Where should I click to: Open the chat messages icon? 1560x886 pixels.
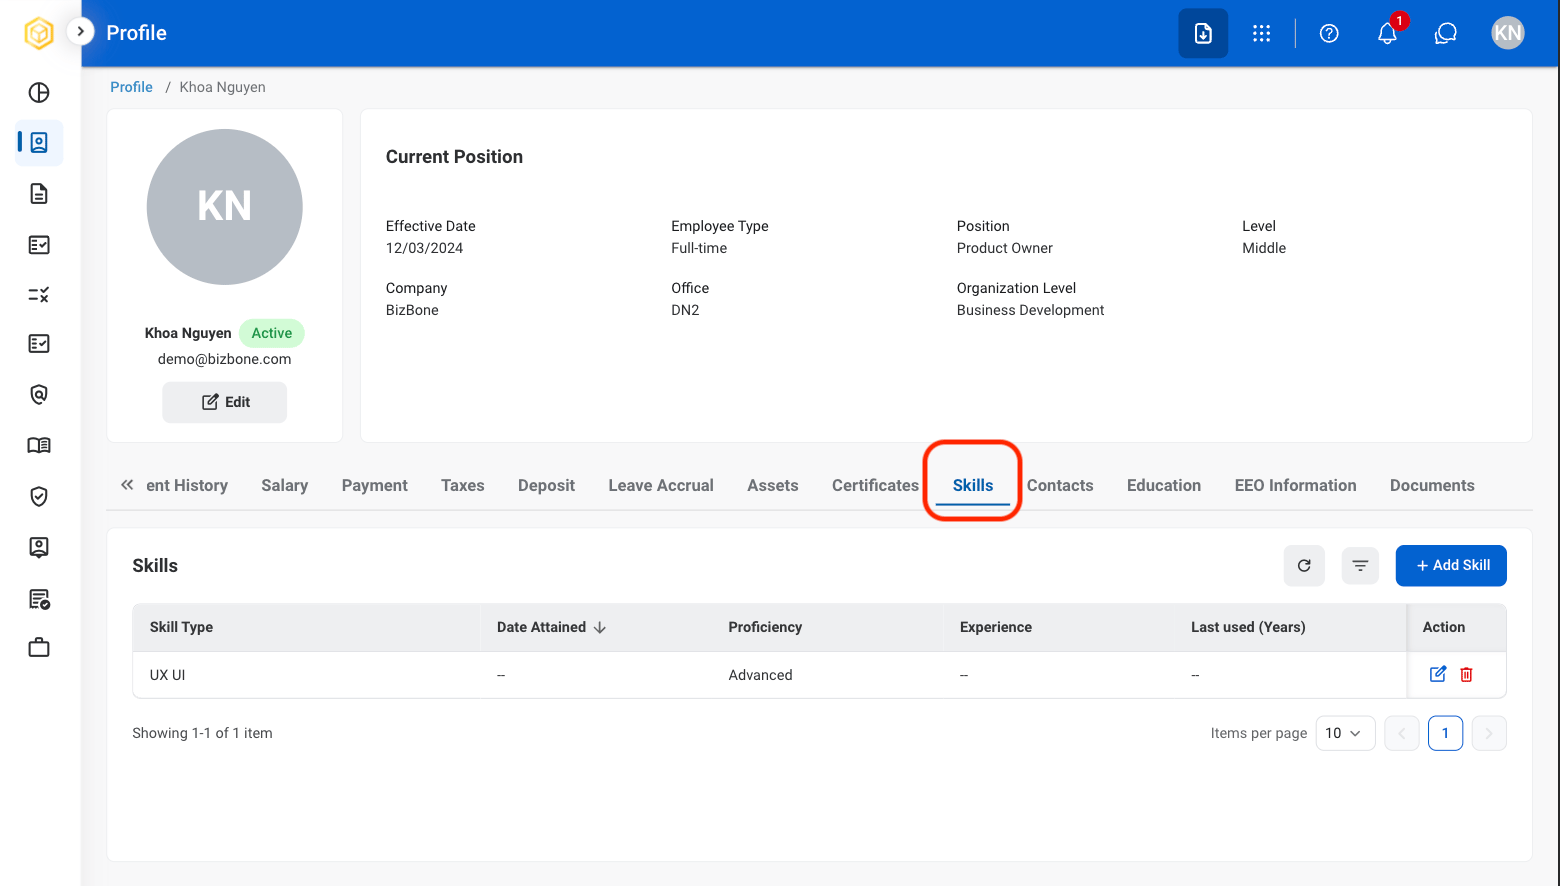(x=1446, y=33)
